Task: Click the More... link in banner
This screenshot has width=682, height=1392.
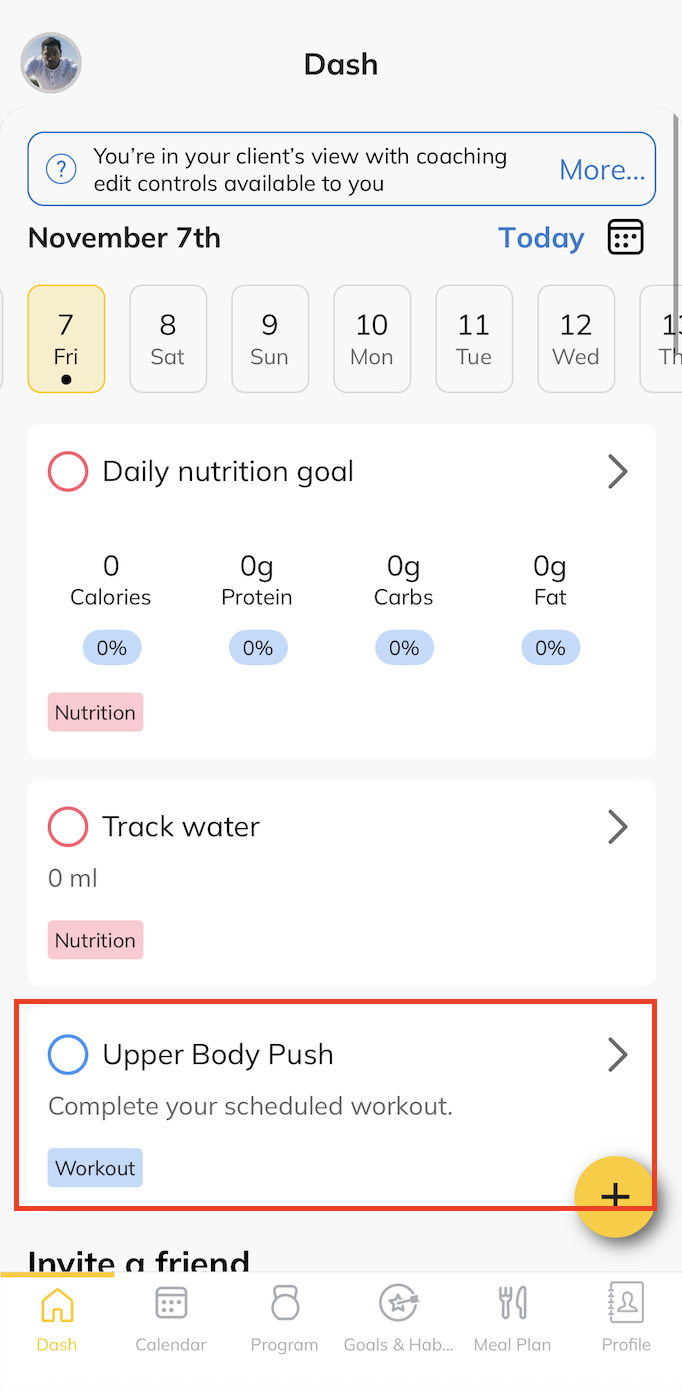Action: pos(602,170)
